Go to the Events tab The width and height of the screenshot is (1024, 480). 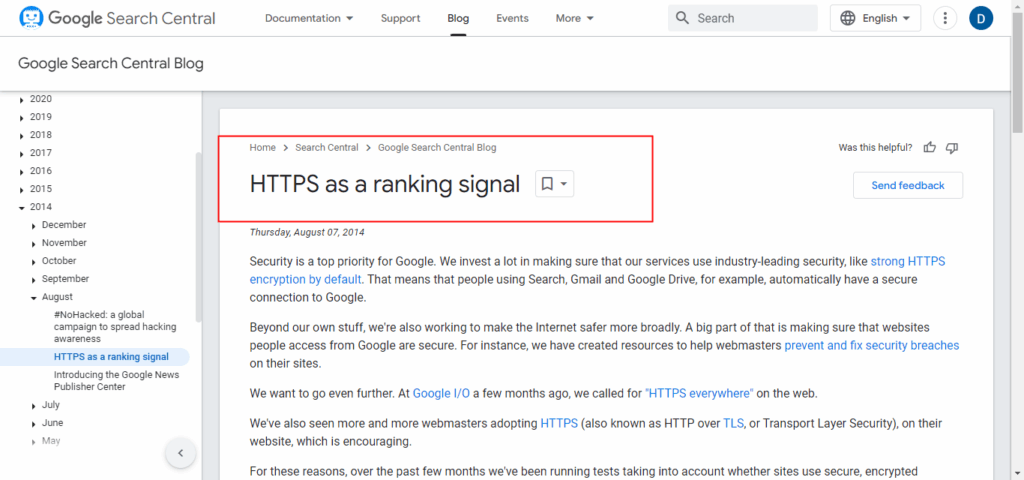512,18
